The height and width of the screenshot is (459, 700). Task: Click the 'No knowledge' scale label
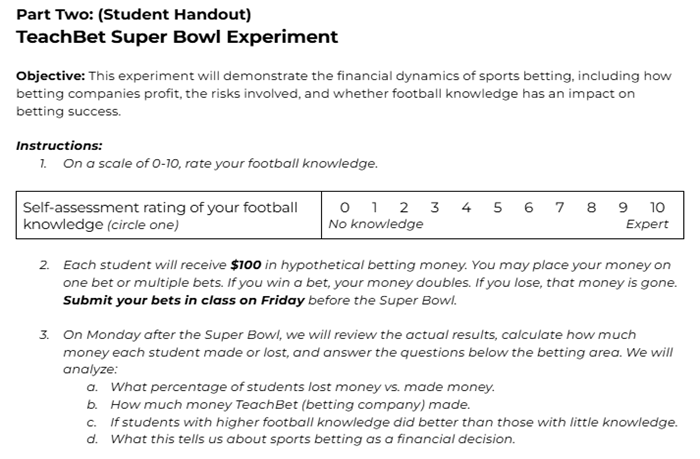click(375, 224)
